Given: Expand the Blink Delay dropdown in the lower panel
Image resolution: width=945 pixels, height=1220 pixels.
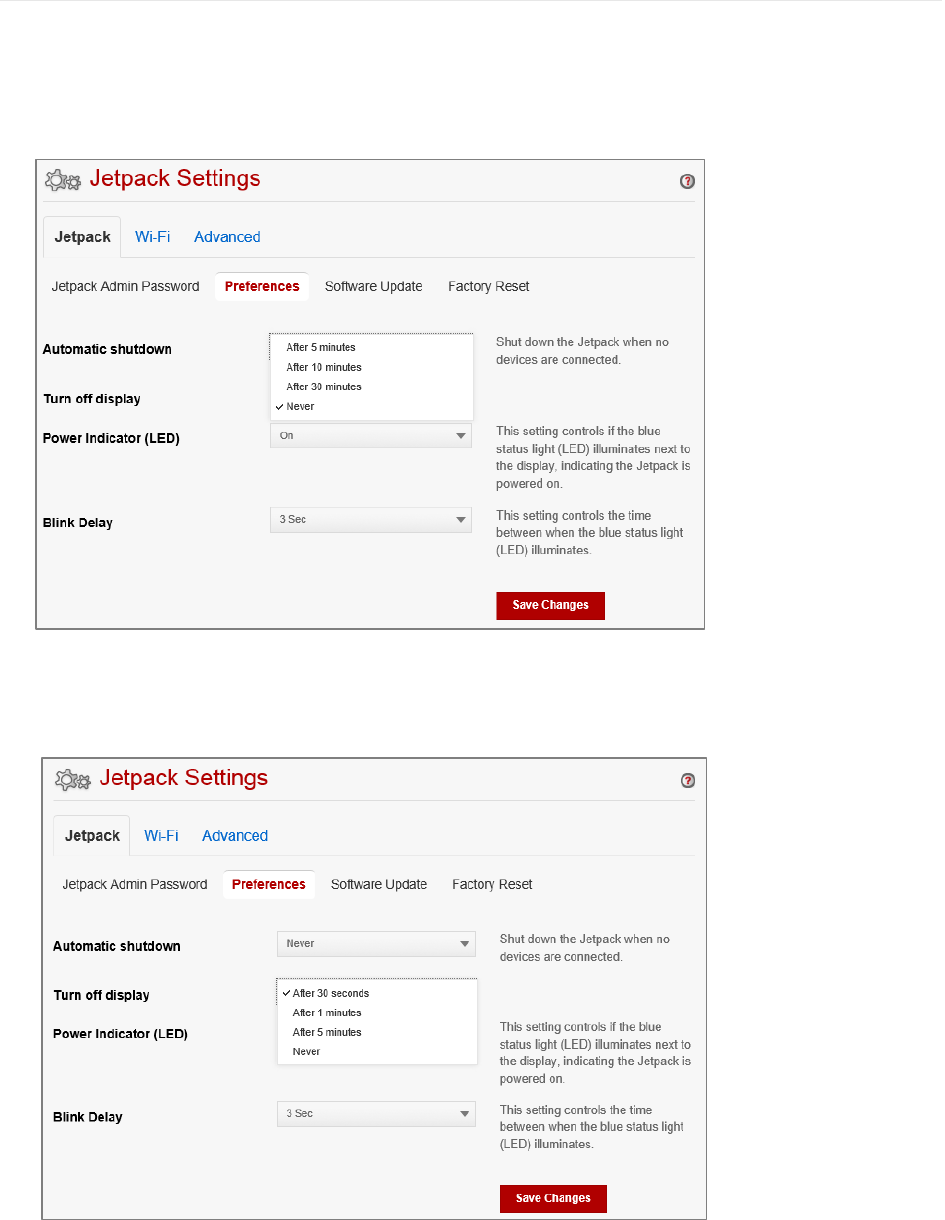Looking at the screenshot, I should (x=376, y=1113).
